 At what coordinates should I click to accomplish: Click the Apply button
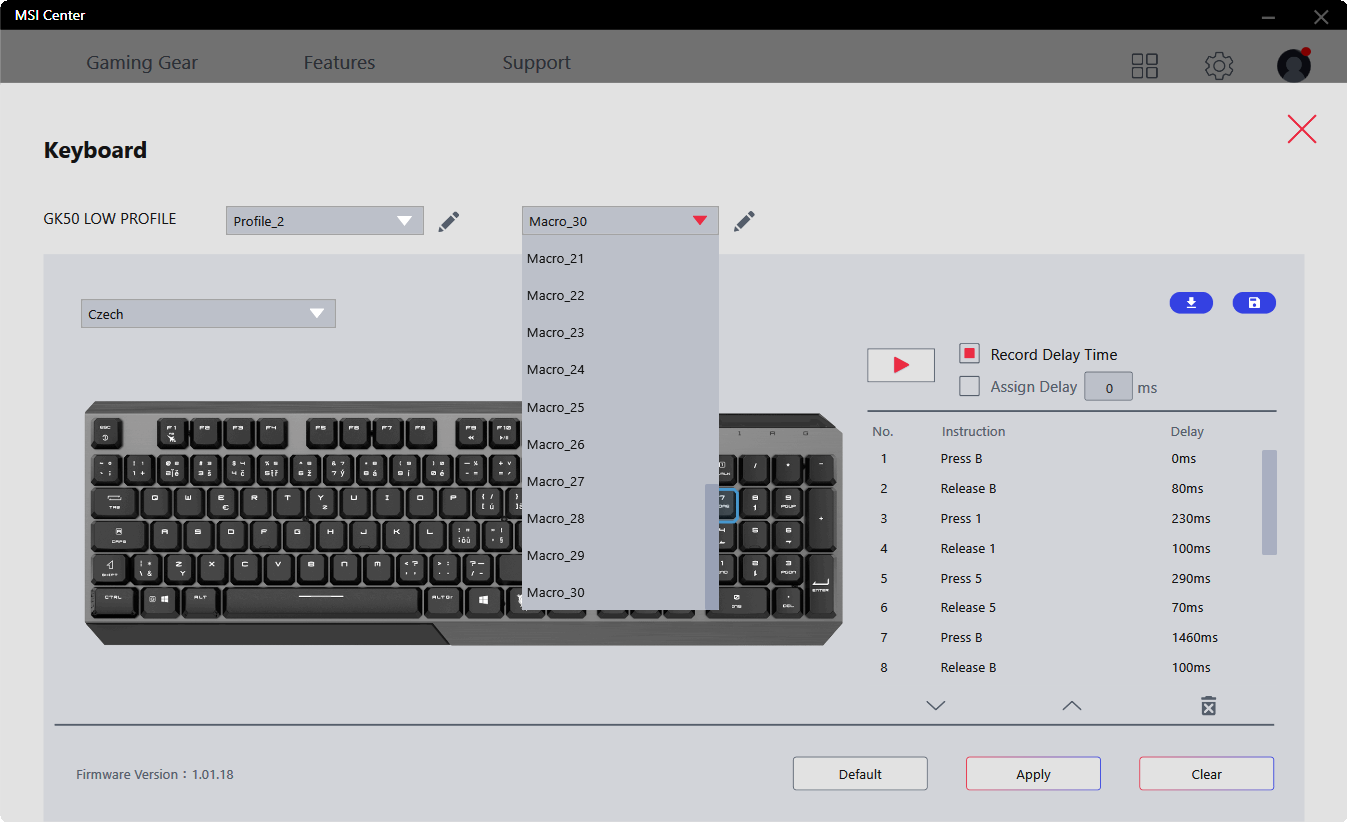click(x=1033, y=774)
